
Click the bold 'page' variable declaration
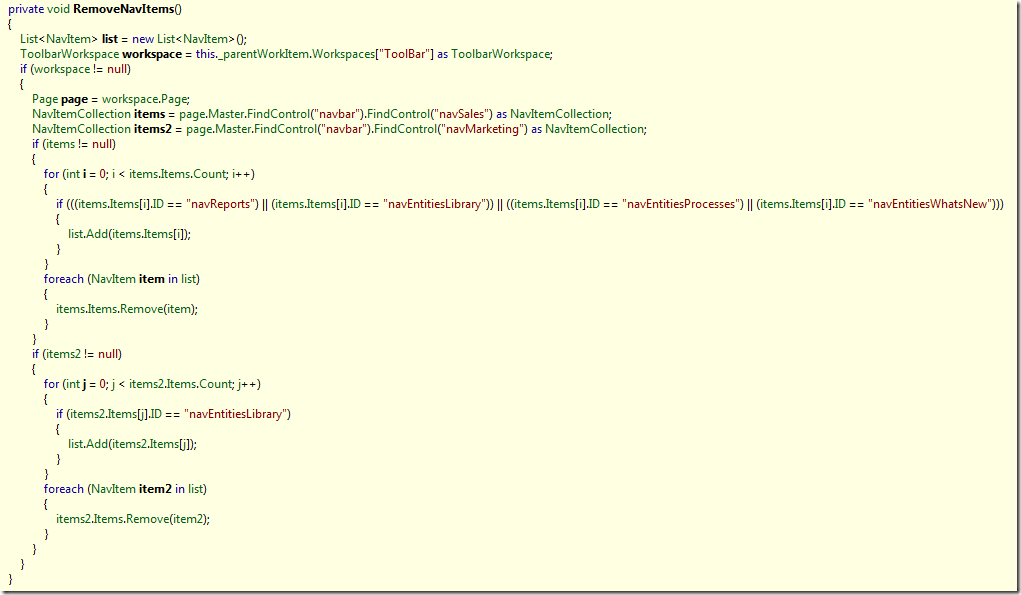(x=74, y=99)
